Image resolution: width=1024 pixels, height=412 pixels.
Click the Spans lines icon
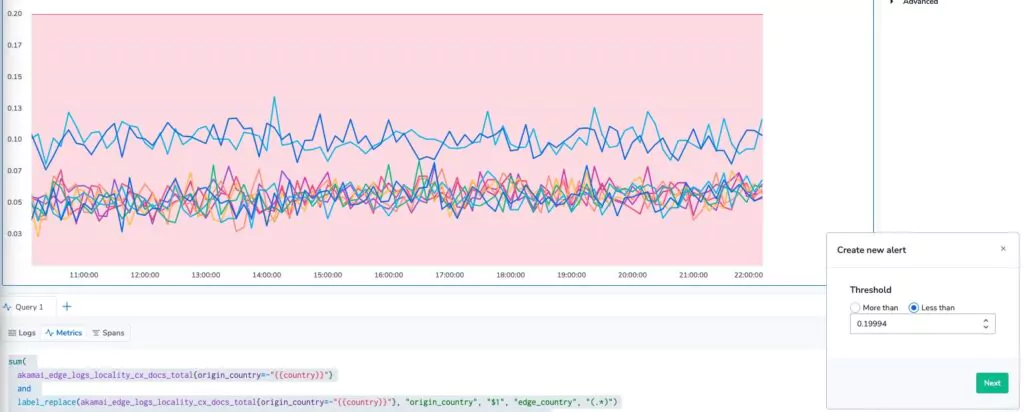96,333
